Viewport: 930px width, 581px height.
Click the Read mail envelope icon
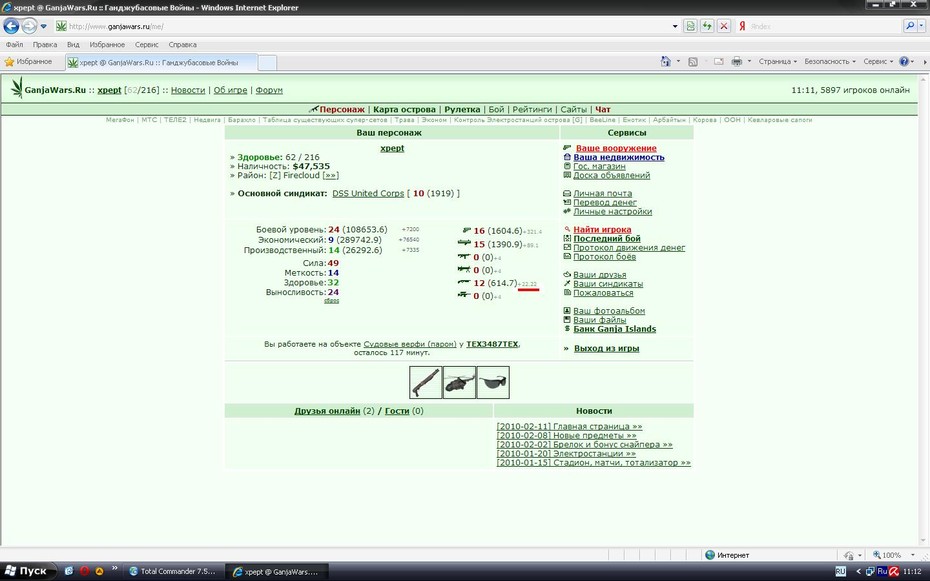(718, 61)
